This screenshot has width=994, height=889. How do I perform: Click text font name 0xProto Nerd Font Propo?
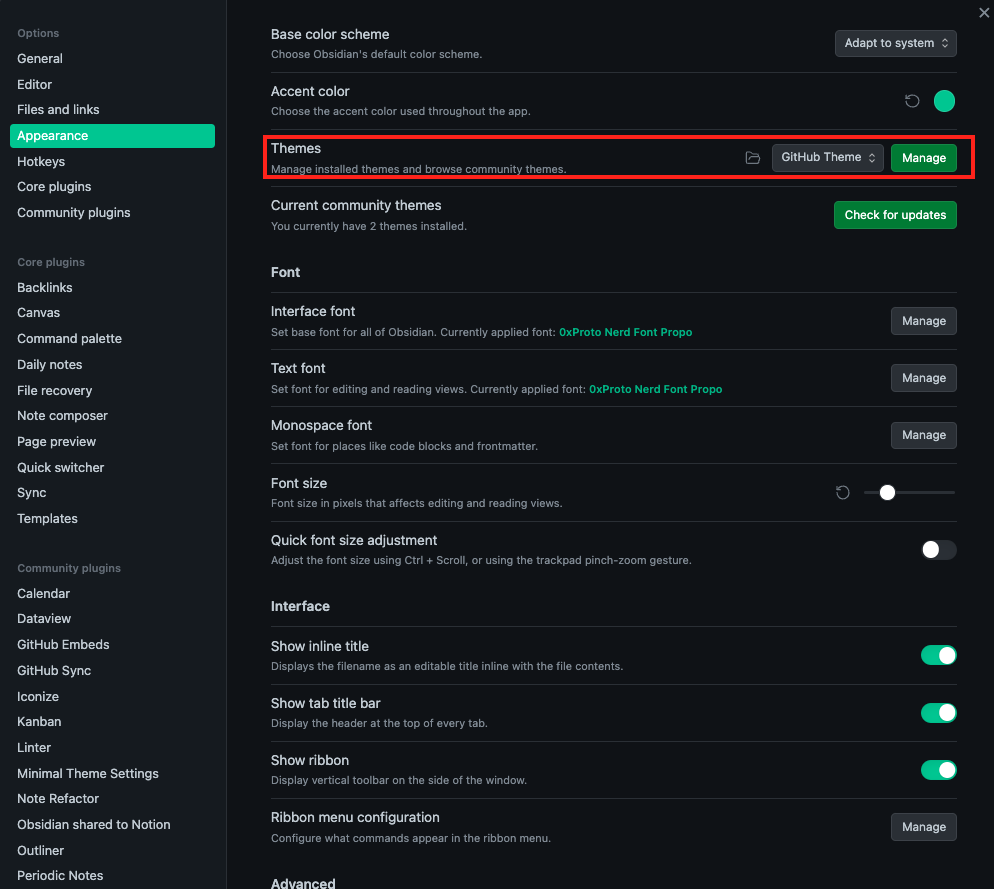[655, 389]
